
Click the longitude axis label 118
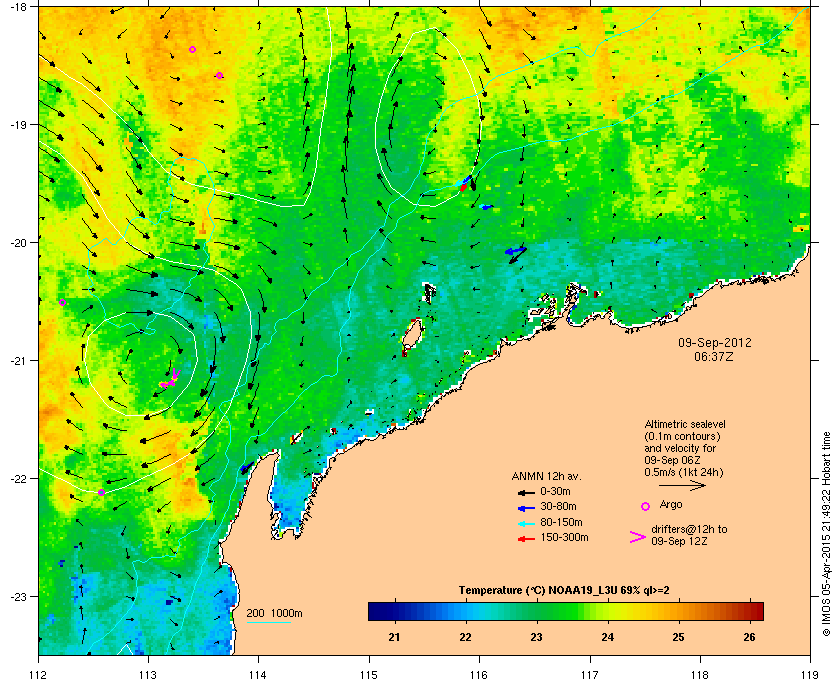click(700, 674)
